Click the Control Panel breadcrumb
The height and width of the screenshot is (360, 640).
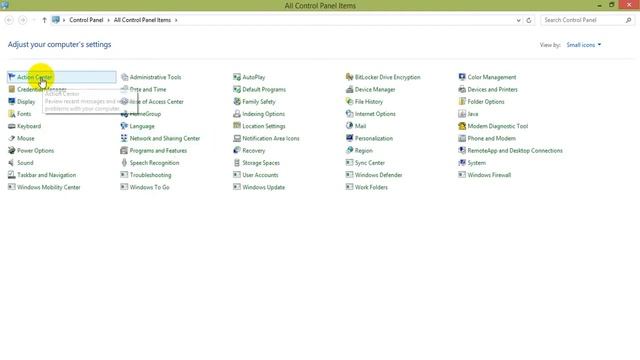(x=86, y=20)
